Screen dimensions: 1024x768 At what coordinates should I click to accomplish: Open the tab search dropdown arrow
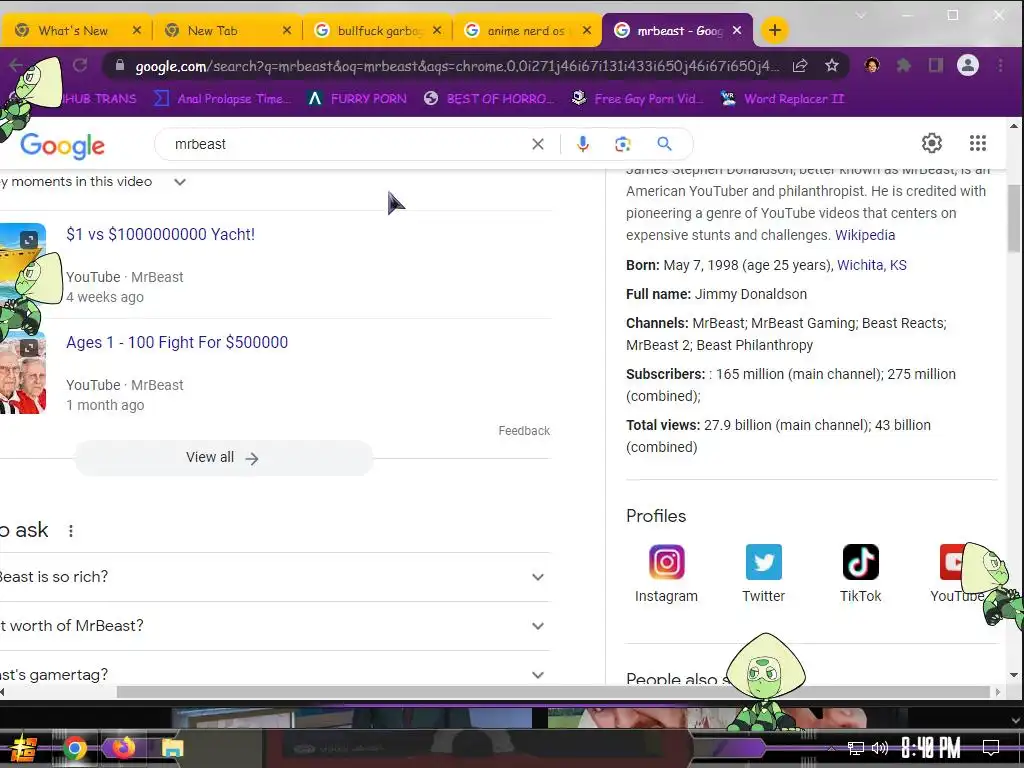(861, 16)
